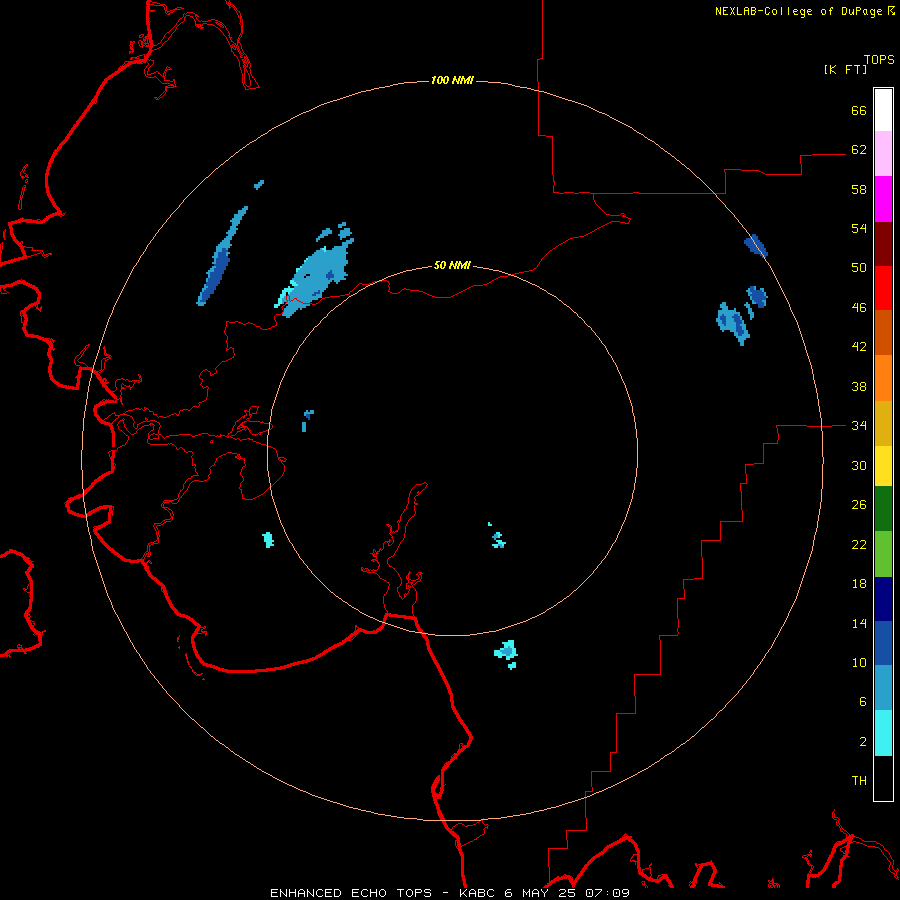The image size is (900, 900).
Task: Click the 18 value on the legend
Action: (x=859, y=584)
